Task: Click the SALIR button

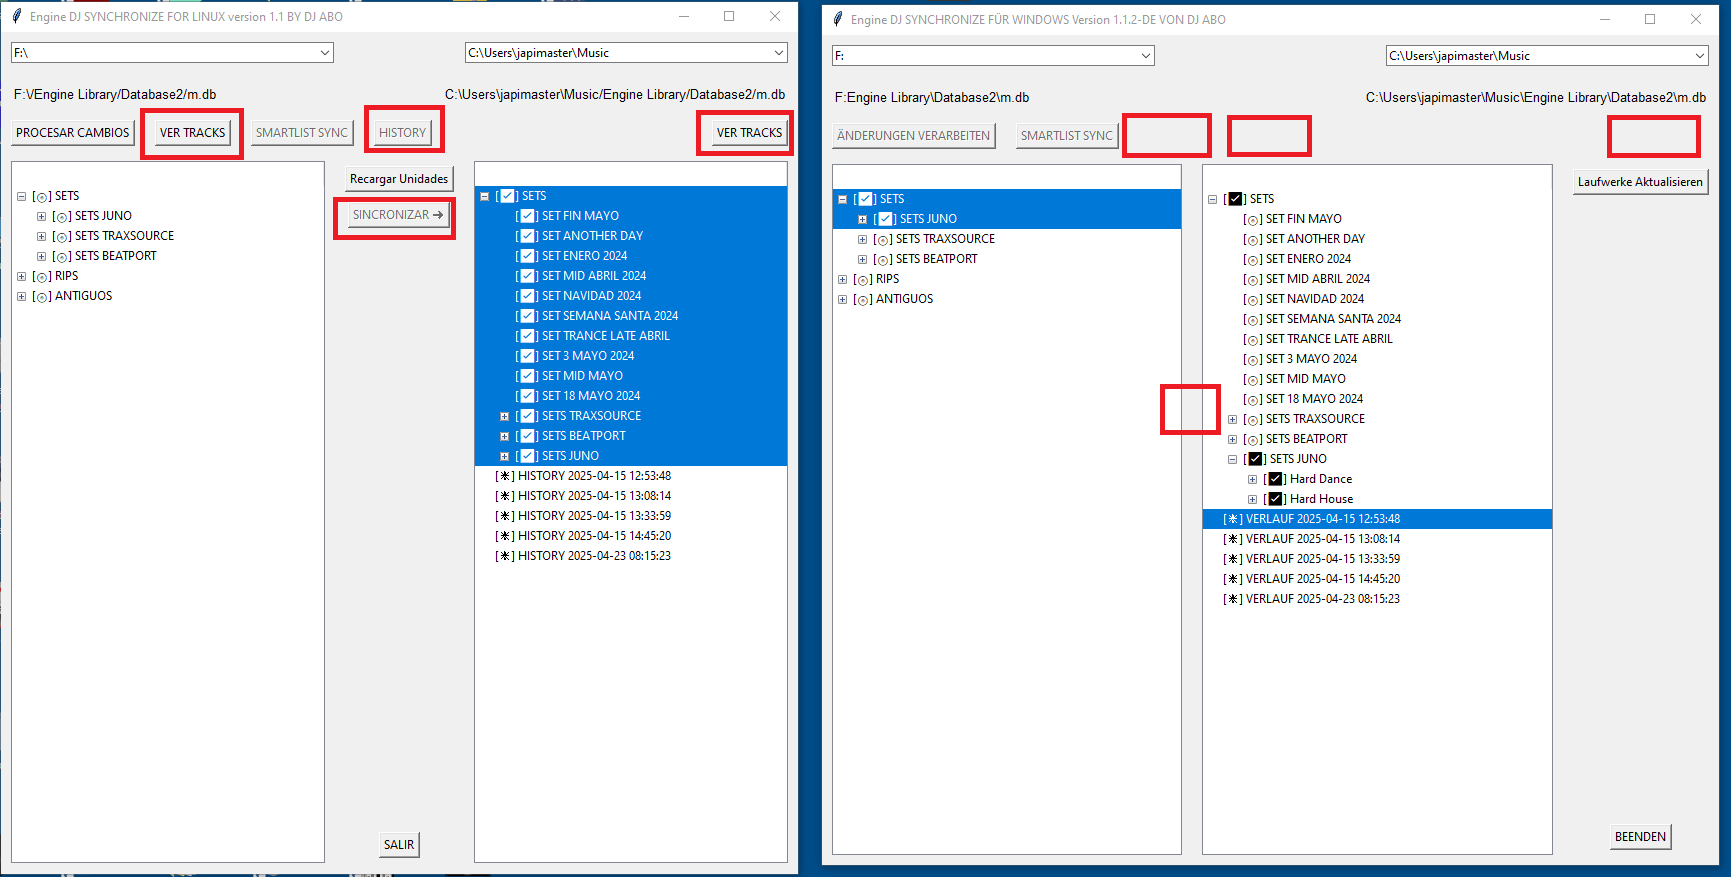Action: 399,845
